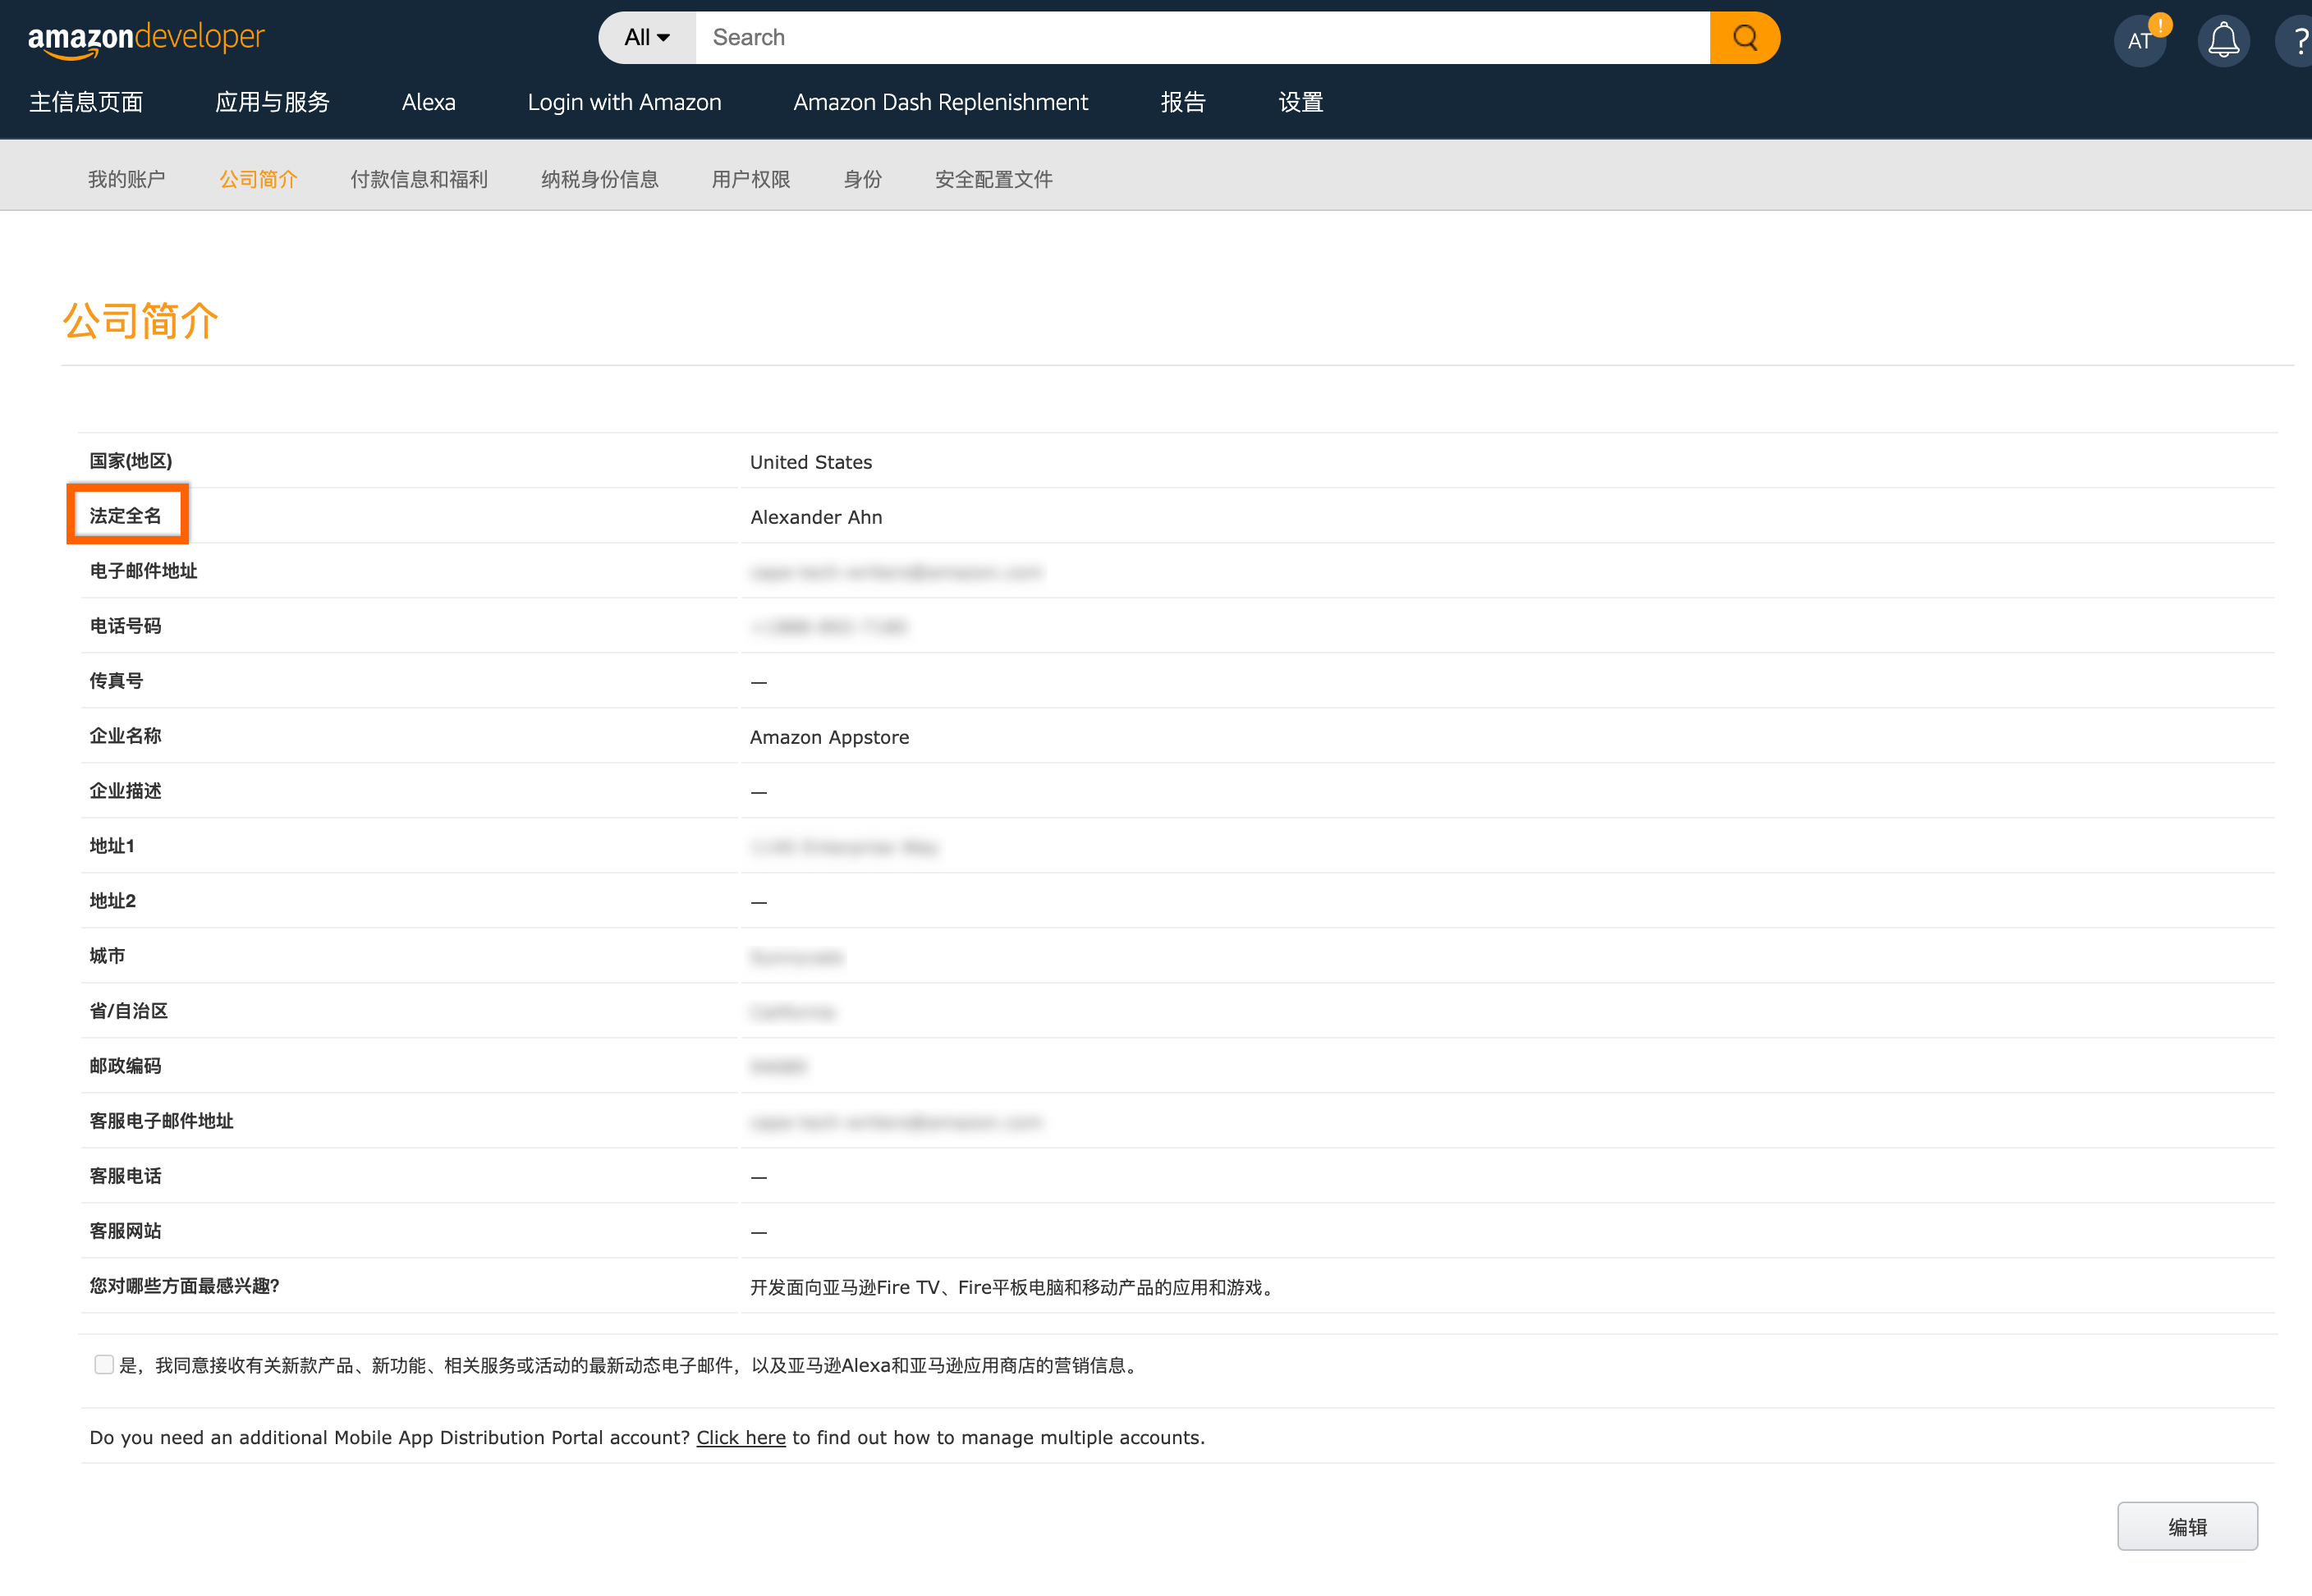Expand the All search category dropdown

click(647, 38)
